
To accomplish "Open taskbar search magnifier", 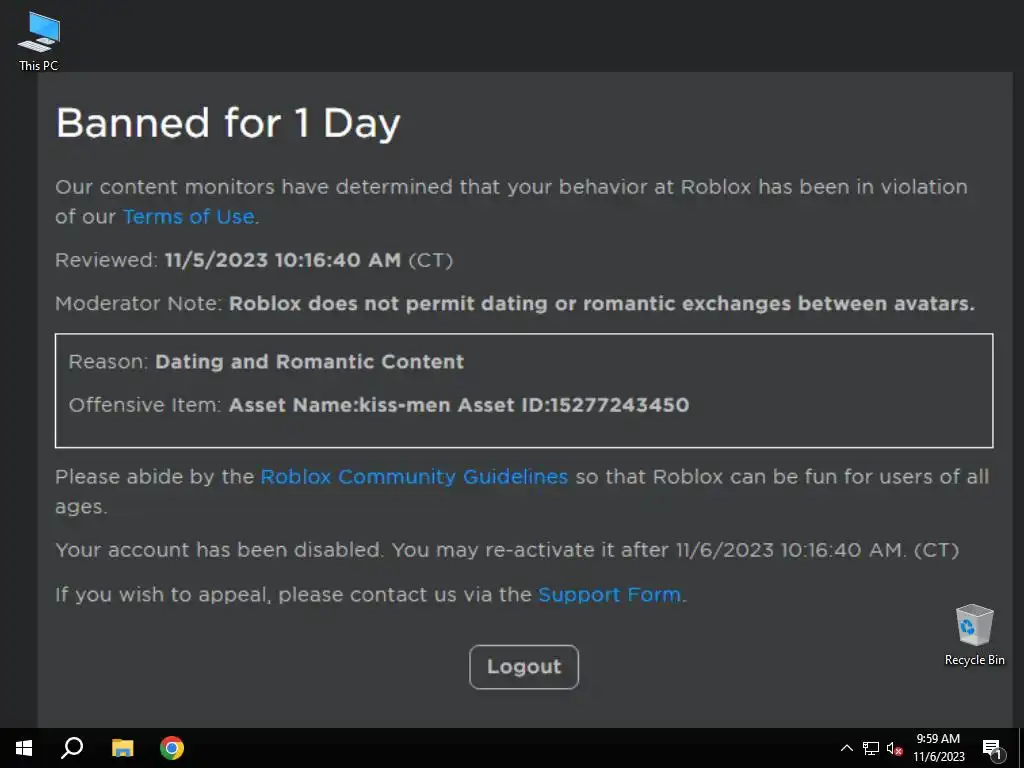I will (x=72, y=748).
